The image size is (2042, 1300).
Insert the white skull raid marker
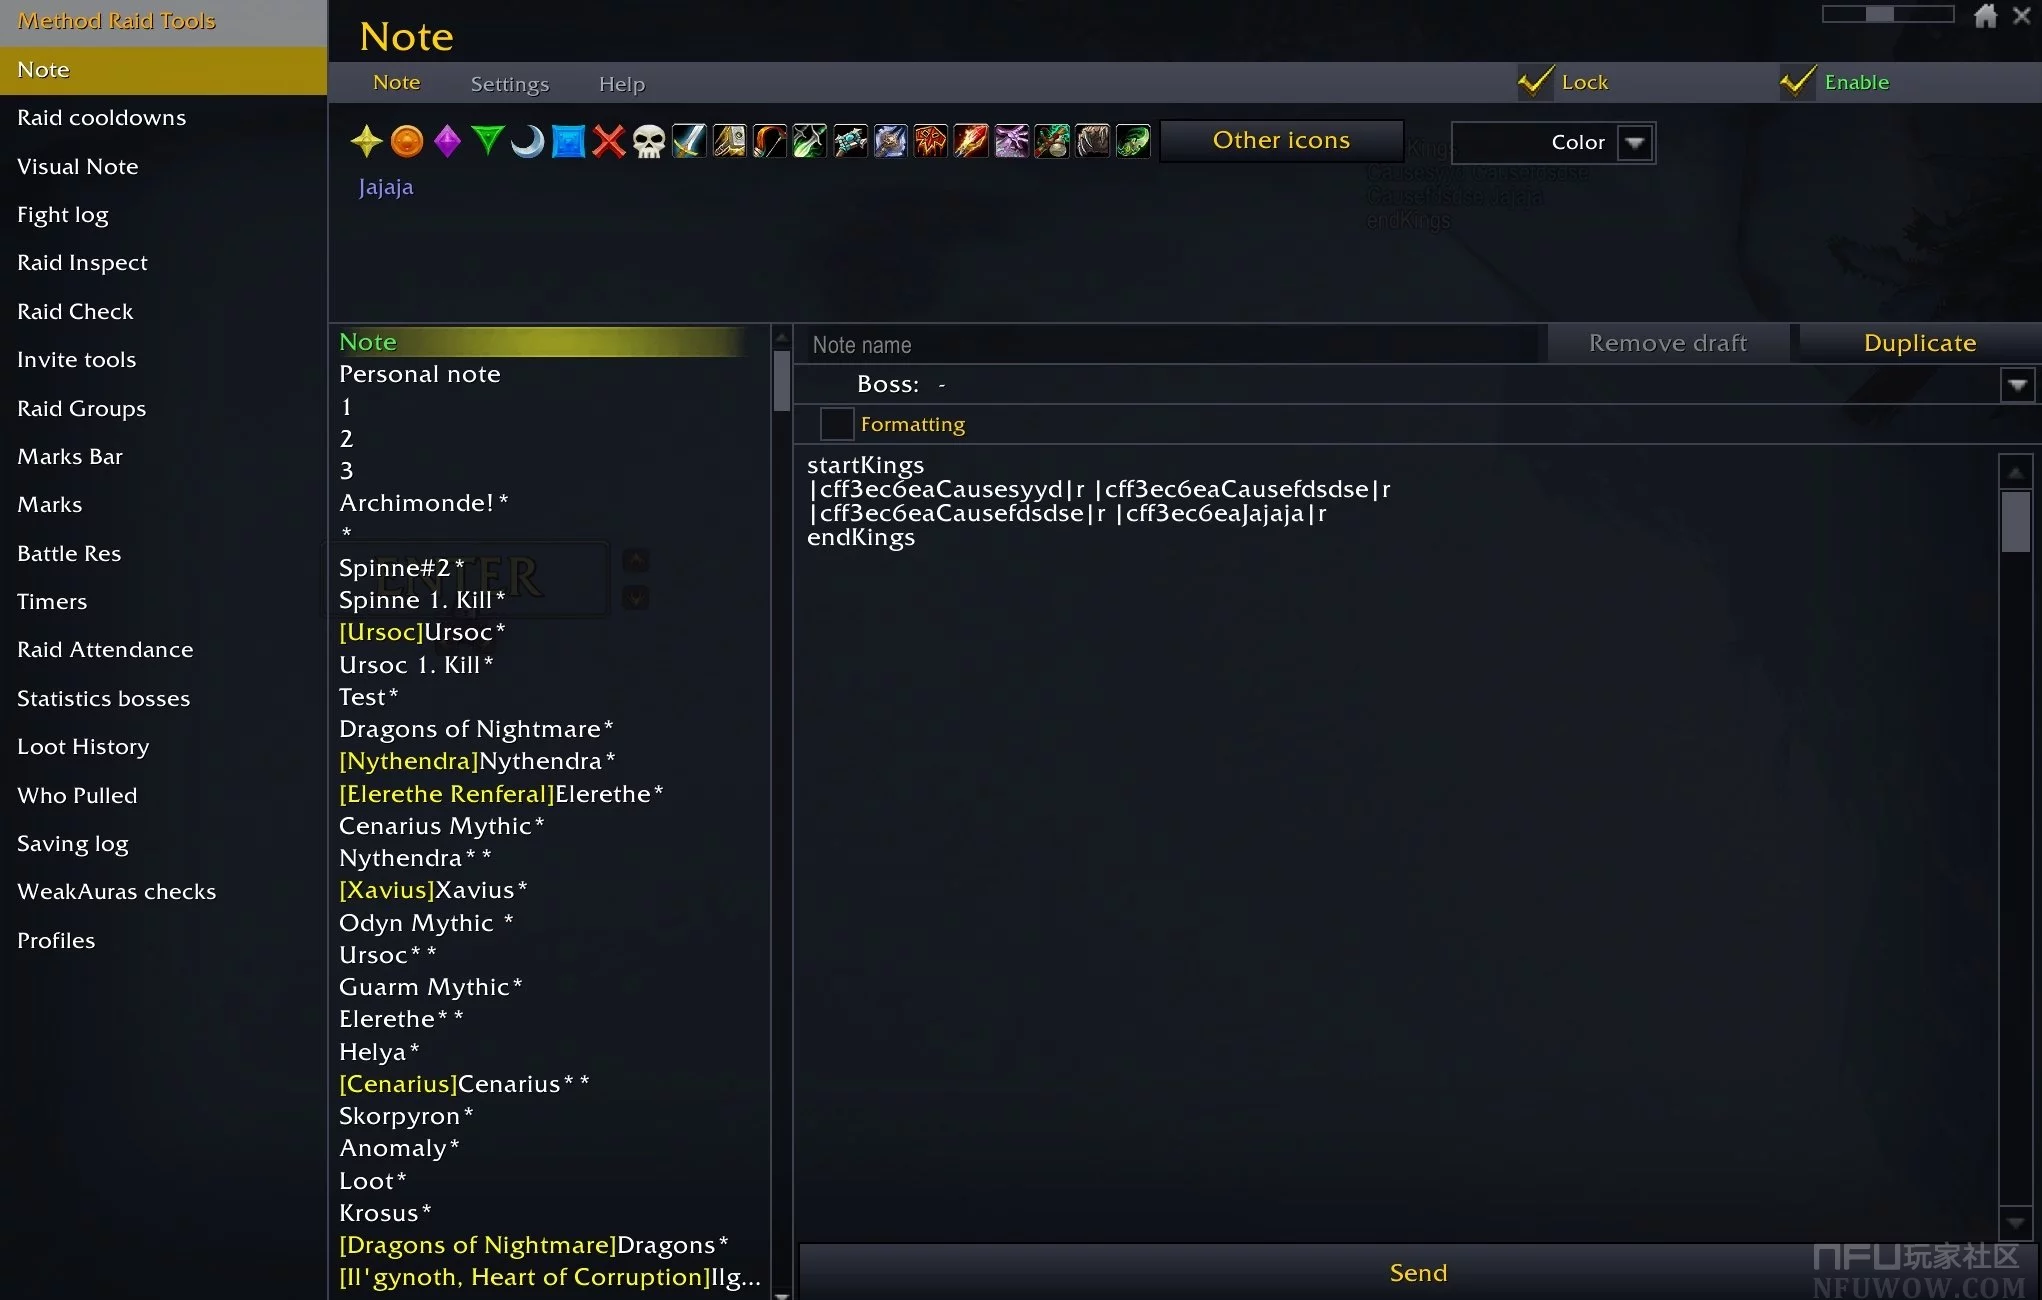(648, 141)
